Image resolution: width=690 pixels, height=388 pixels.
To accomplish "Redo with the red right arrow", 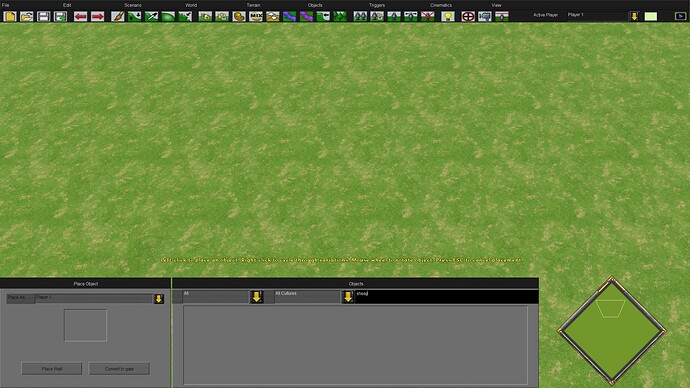I will pyautogui.click(x=97, y=17).
